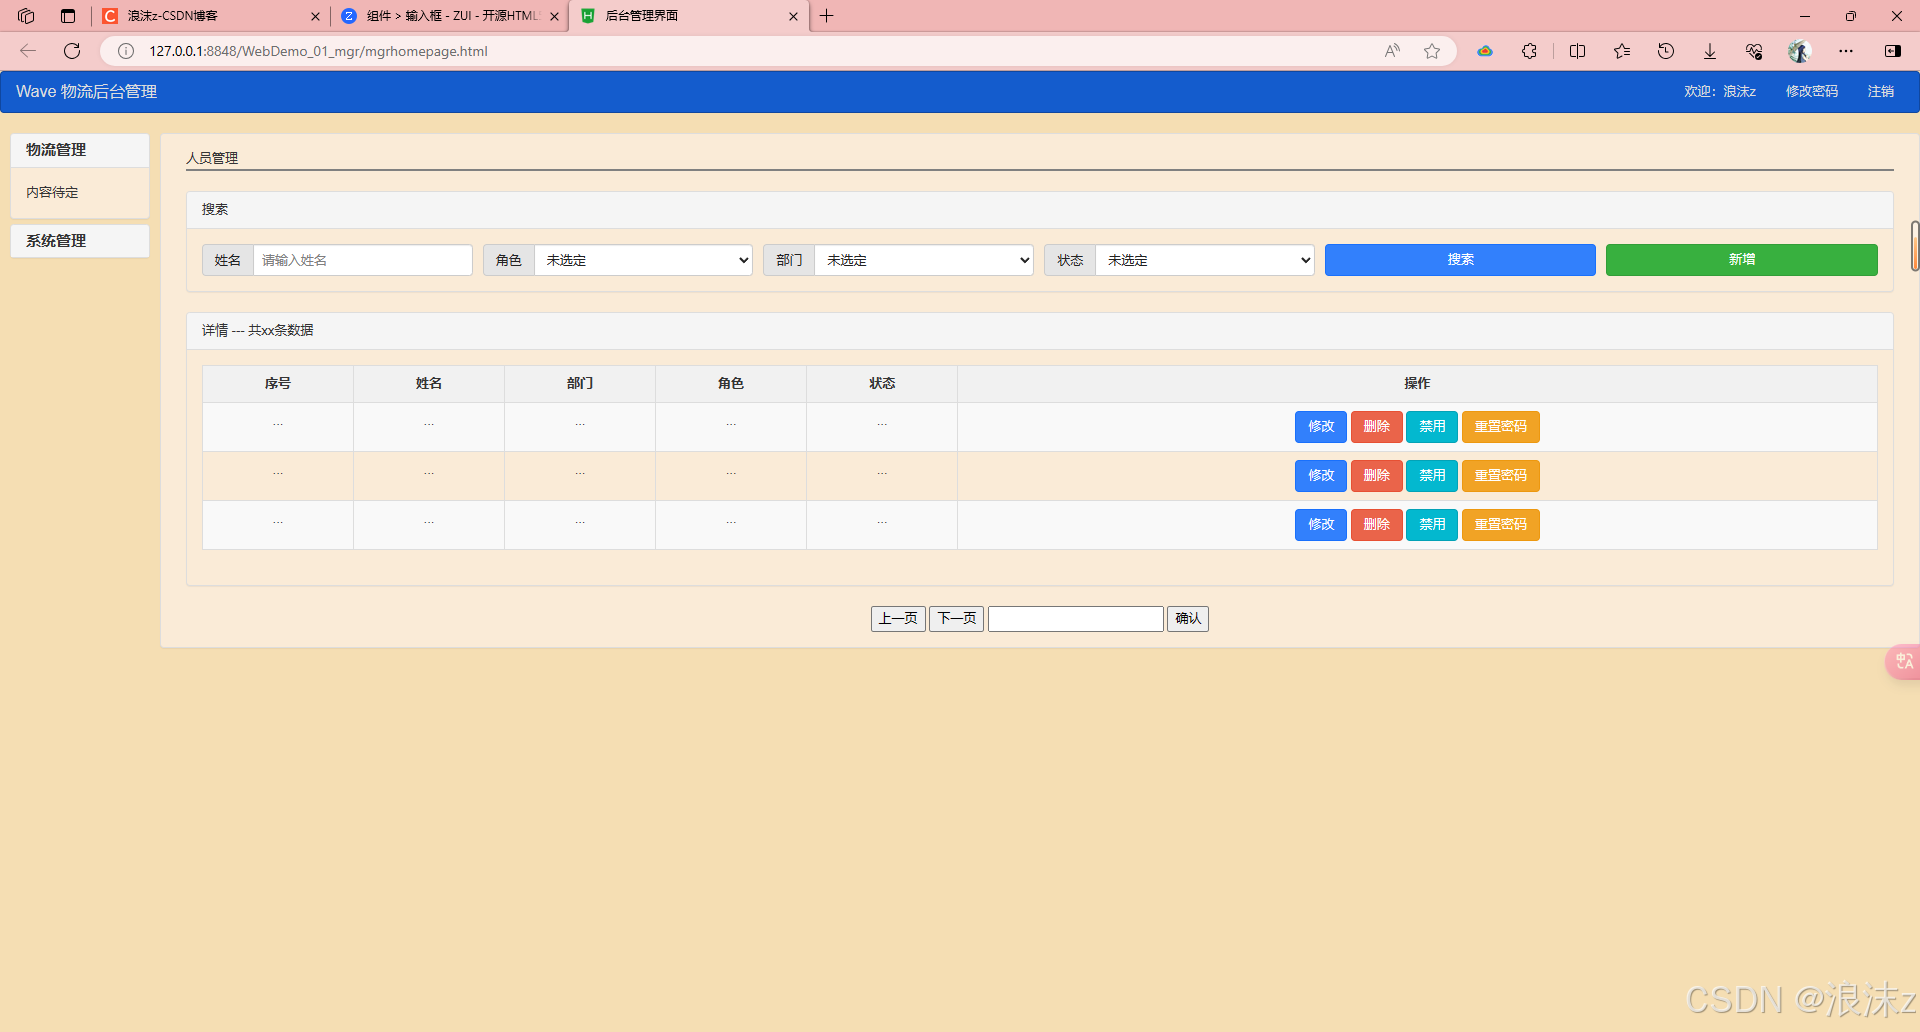
Task: Click 修改 in the second table row
Action: pos(1321,476)
